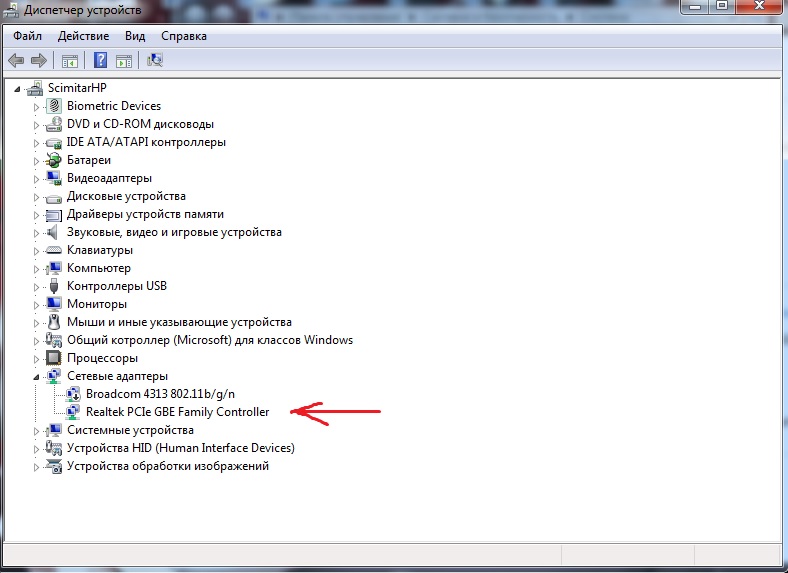
Task: Select the Мониторы label
Action: pos(97,304)
